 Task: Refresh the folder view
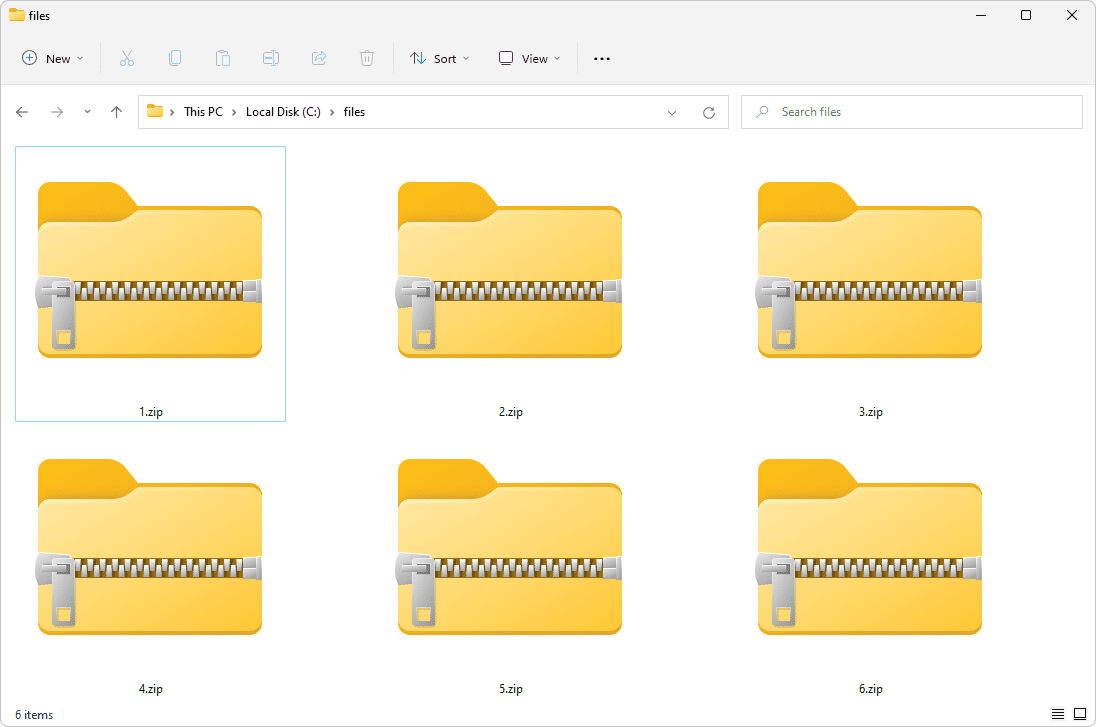click(x=709, y=112)
